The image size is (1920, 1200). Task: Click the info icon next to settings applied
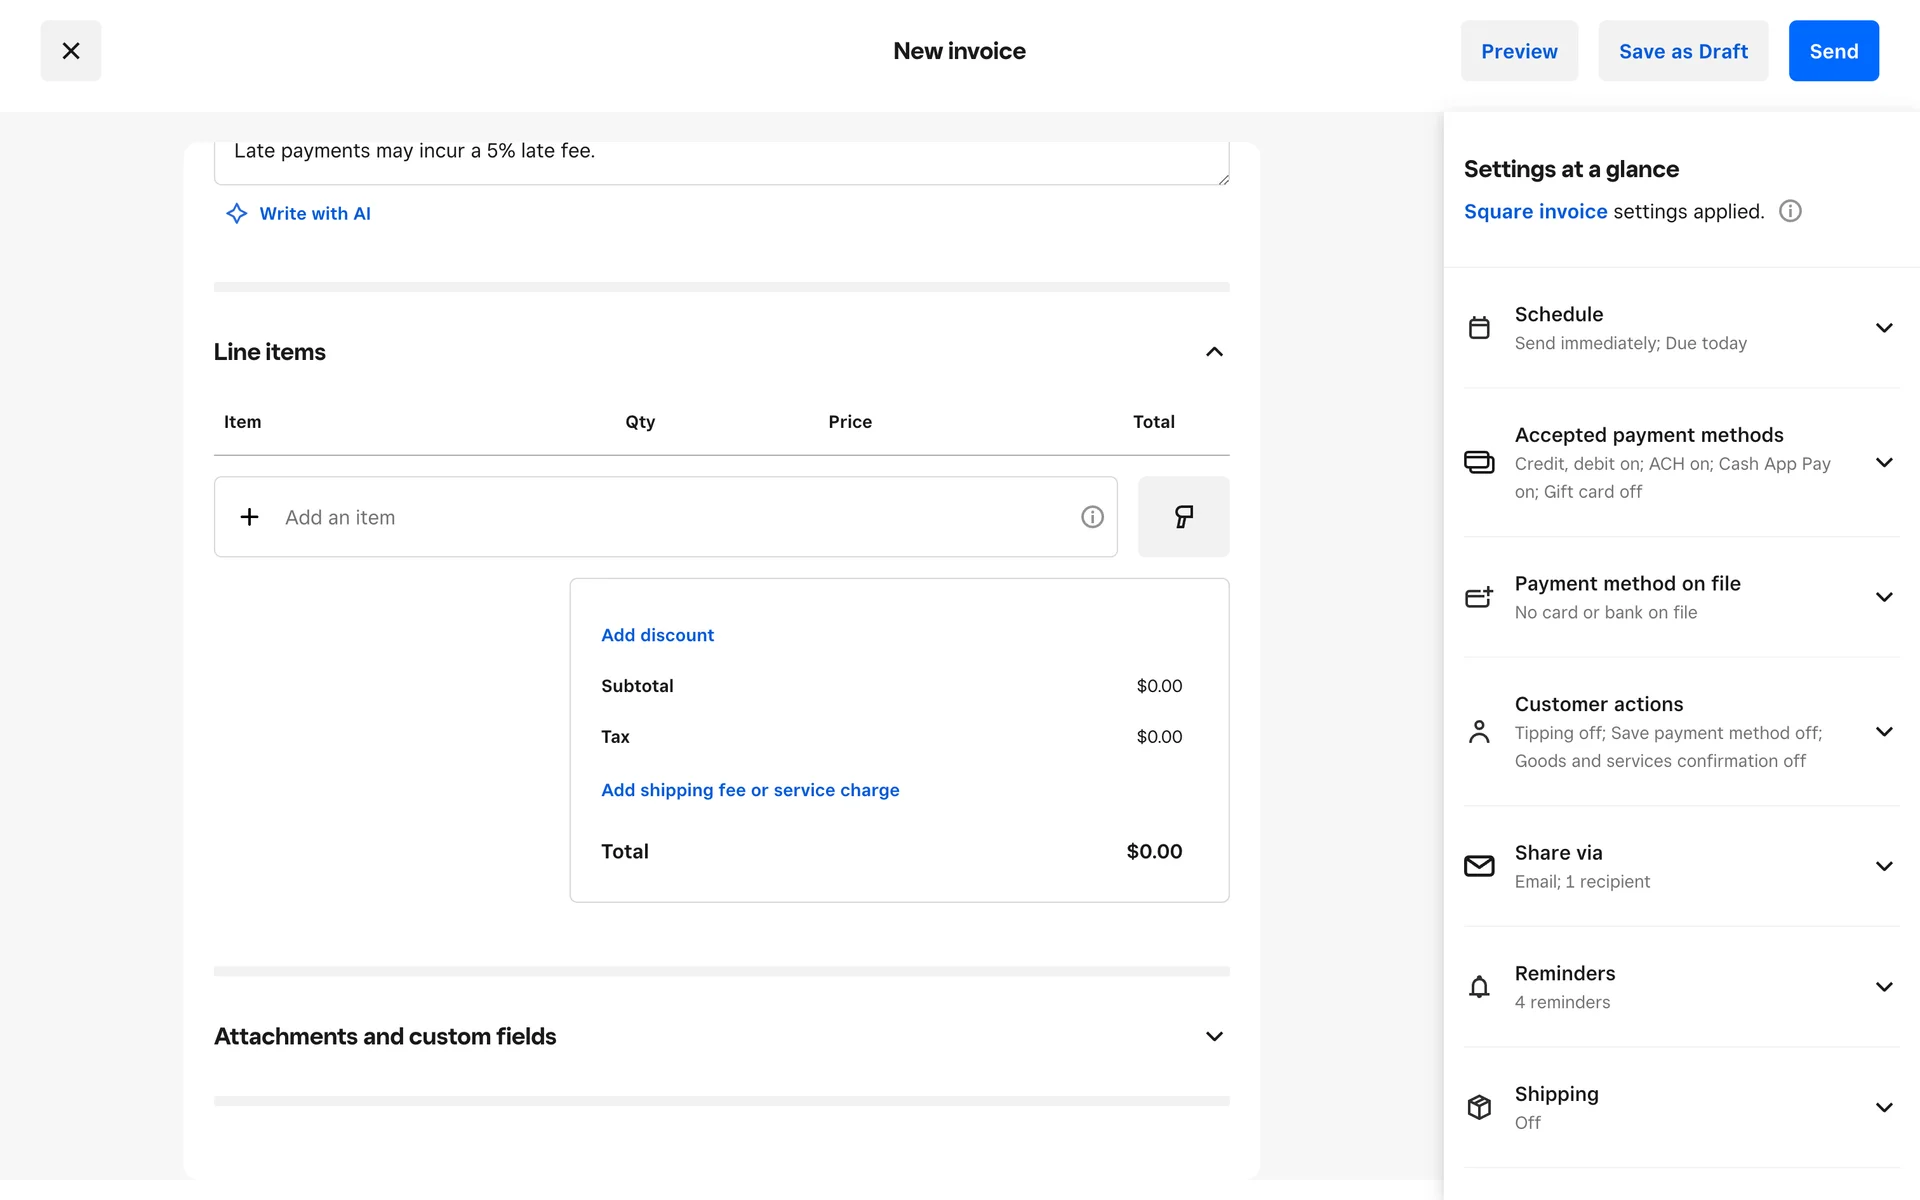[1790, 211]
